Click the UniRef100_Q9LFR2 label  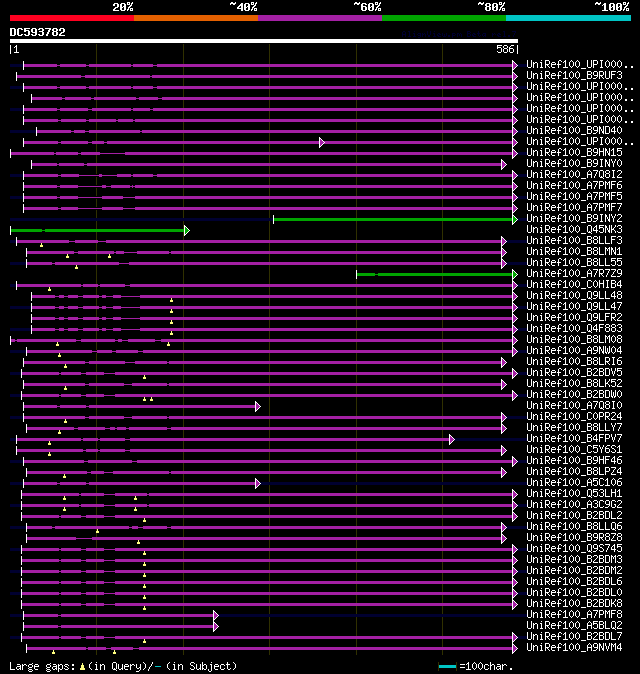(574, 318)
